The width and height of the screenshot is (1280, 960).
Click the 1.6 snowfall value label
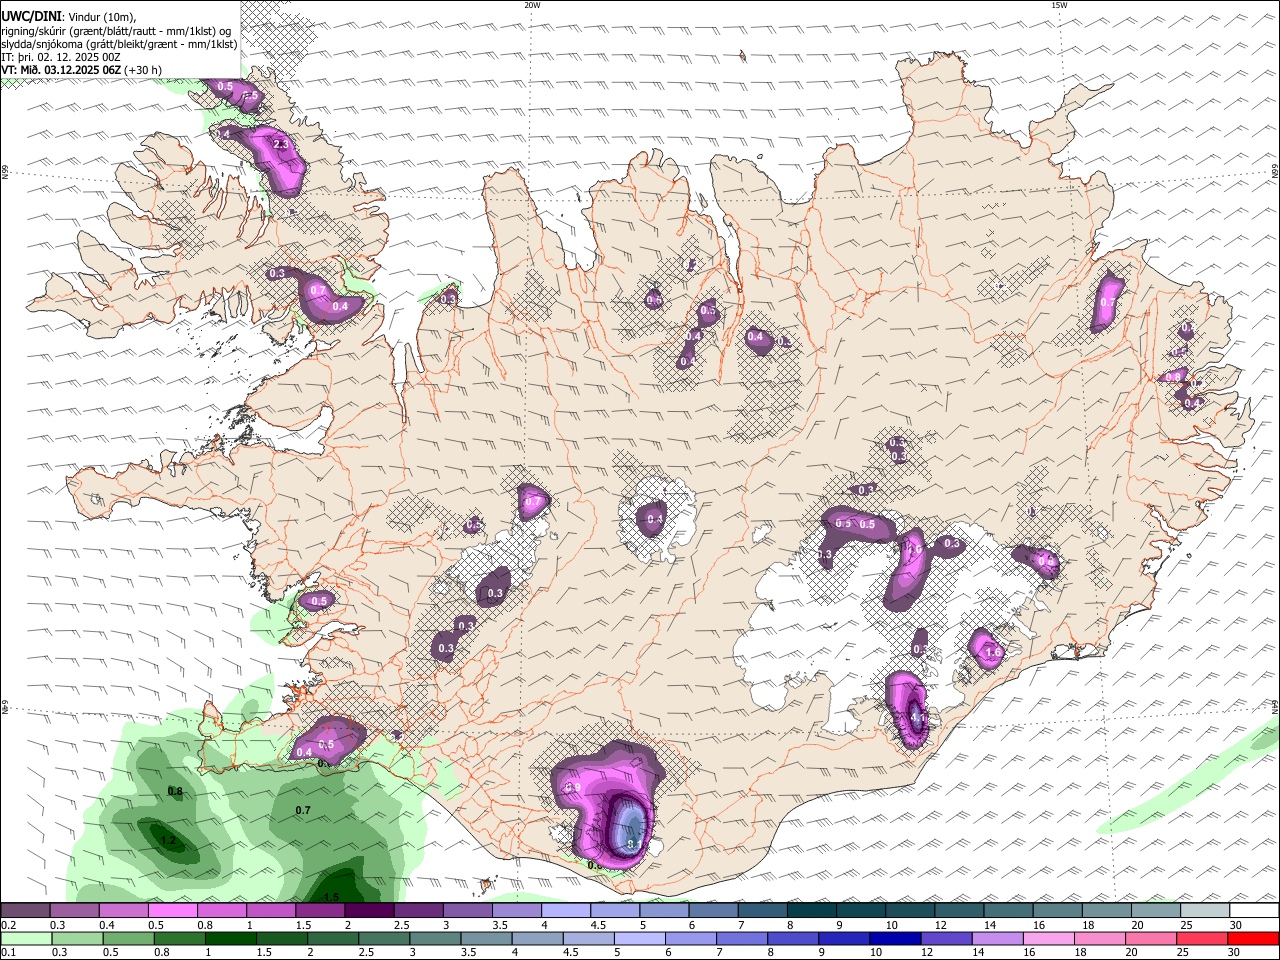[993, 652]
